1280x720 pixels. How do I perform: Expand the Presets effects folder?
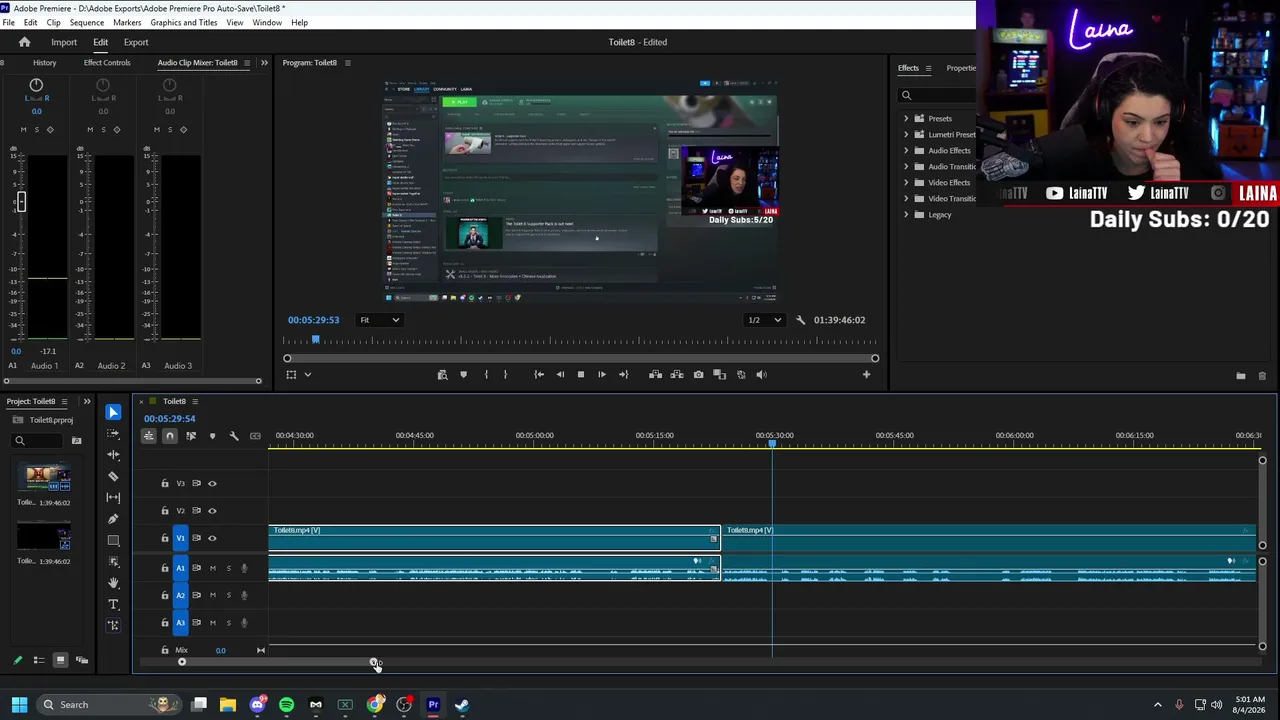[x=906, y=118]
